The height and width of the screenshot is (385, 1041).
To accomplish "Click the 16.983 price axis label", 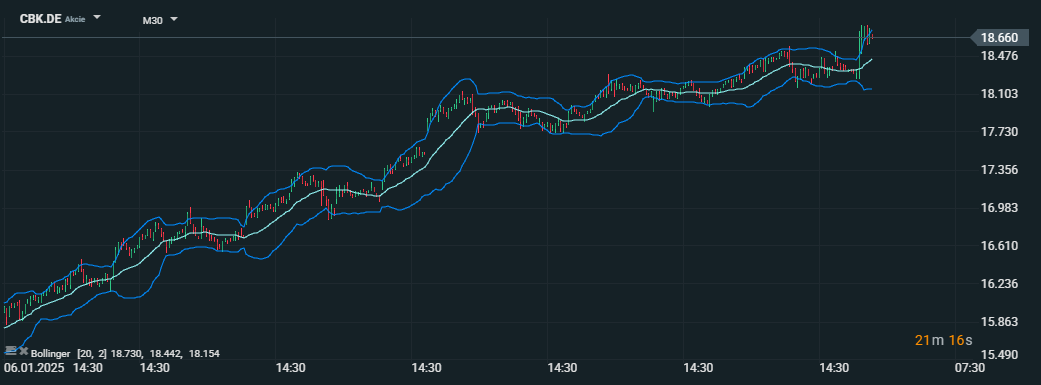I will (x=999, y=208).
